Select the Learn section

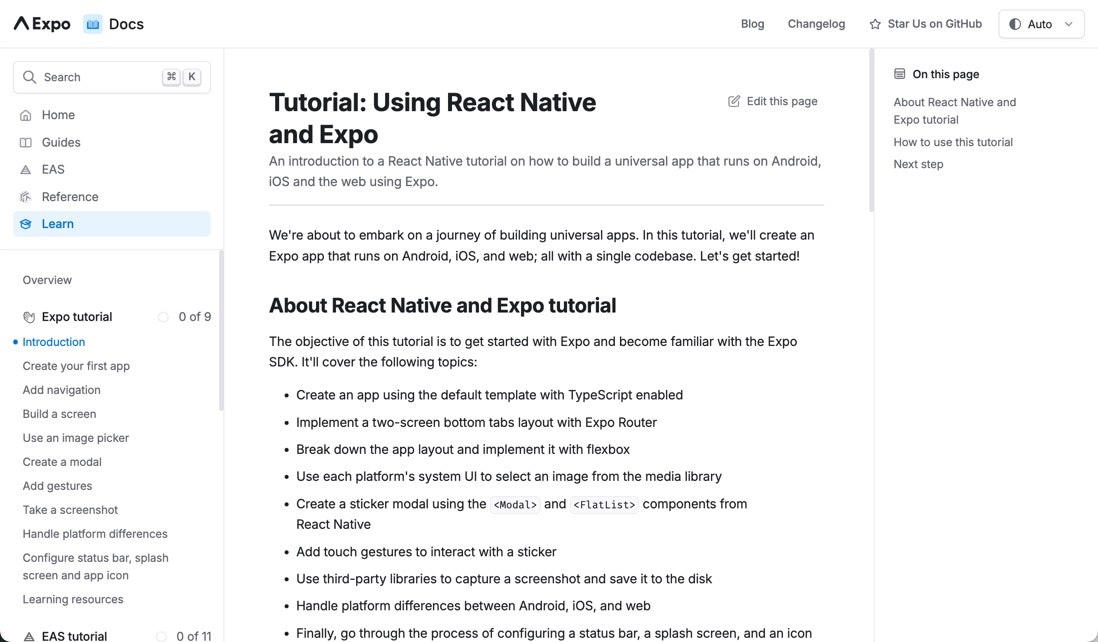point(111,224)
